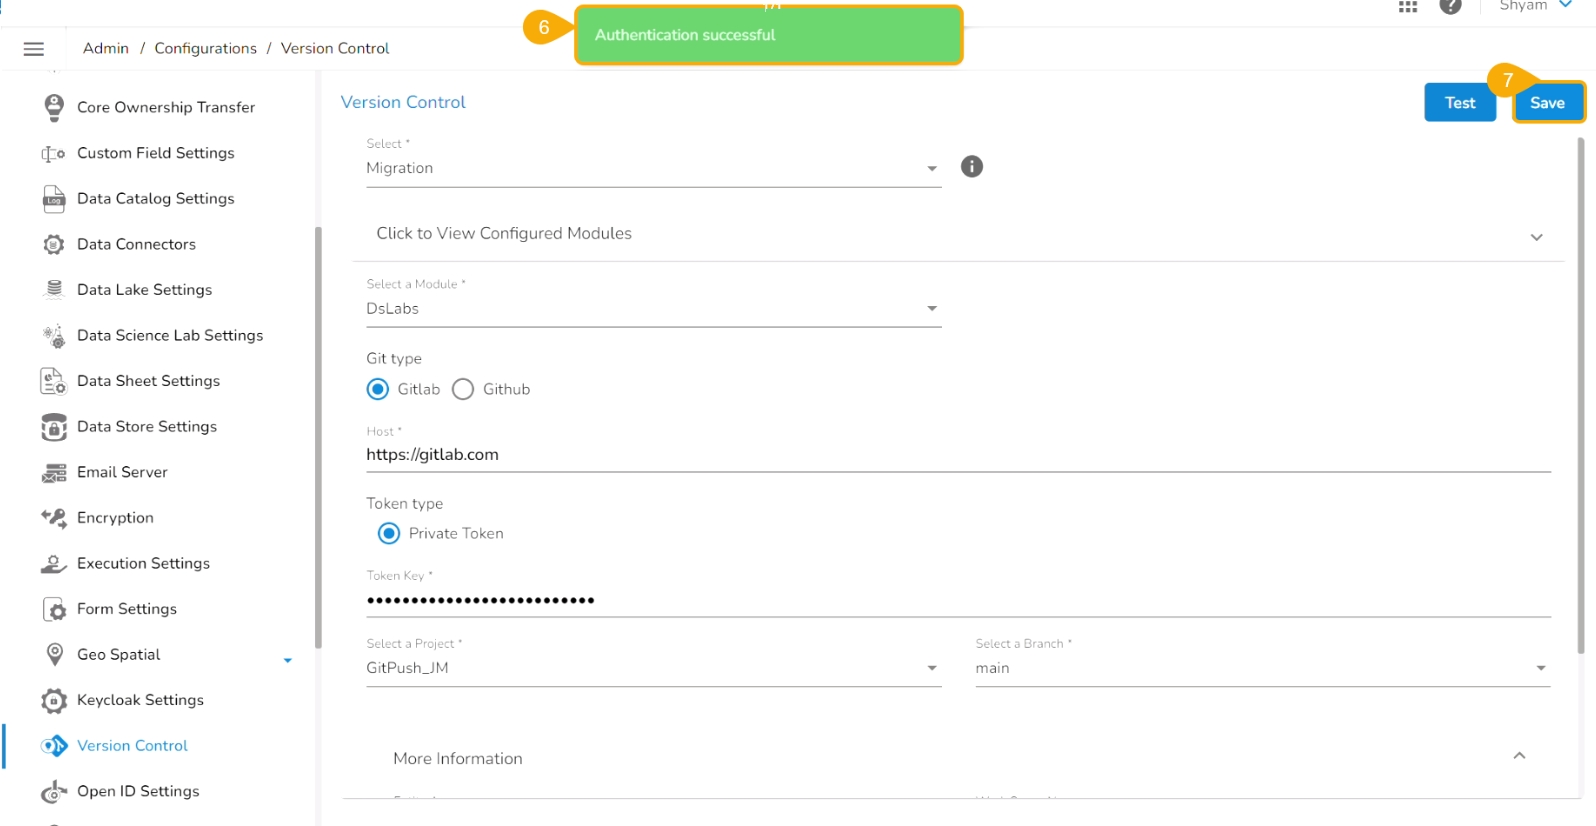Open the Select a Branch dropdown

click(x=1261, y=669)
